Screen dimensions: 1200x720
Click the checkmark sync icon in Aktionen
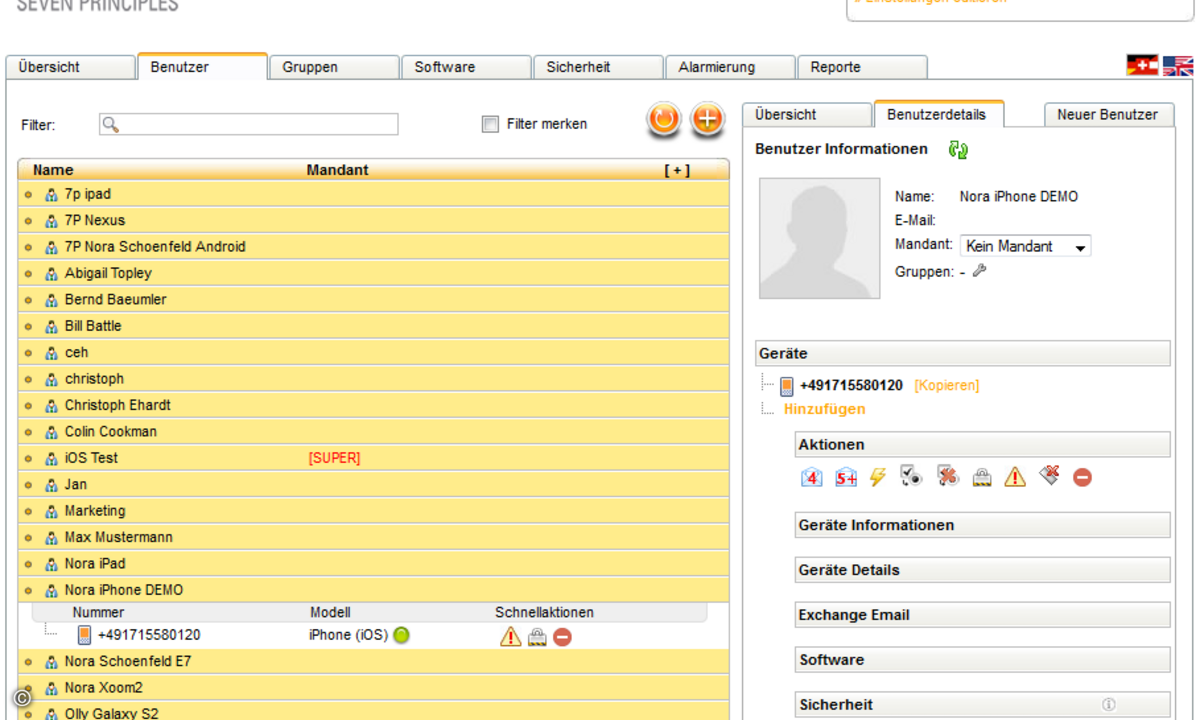(x=911, y=476)
